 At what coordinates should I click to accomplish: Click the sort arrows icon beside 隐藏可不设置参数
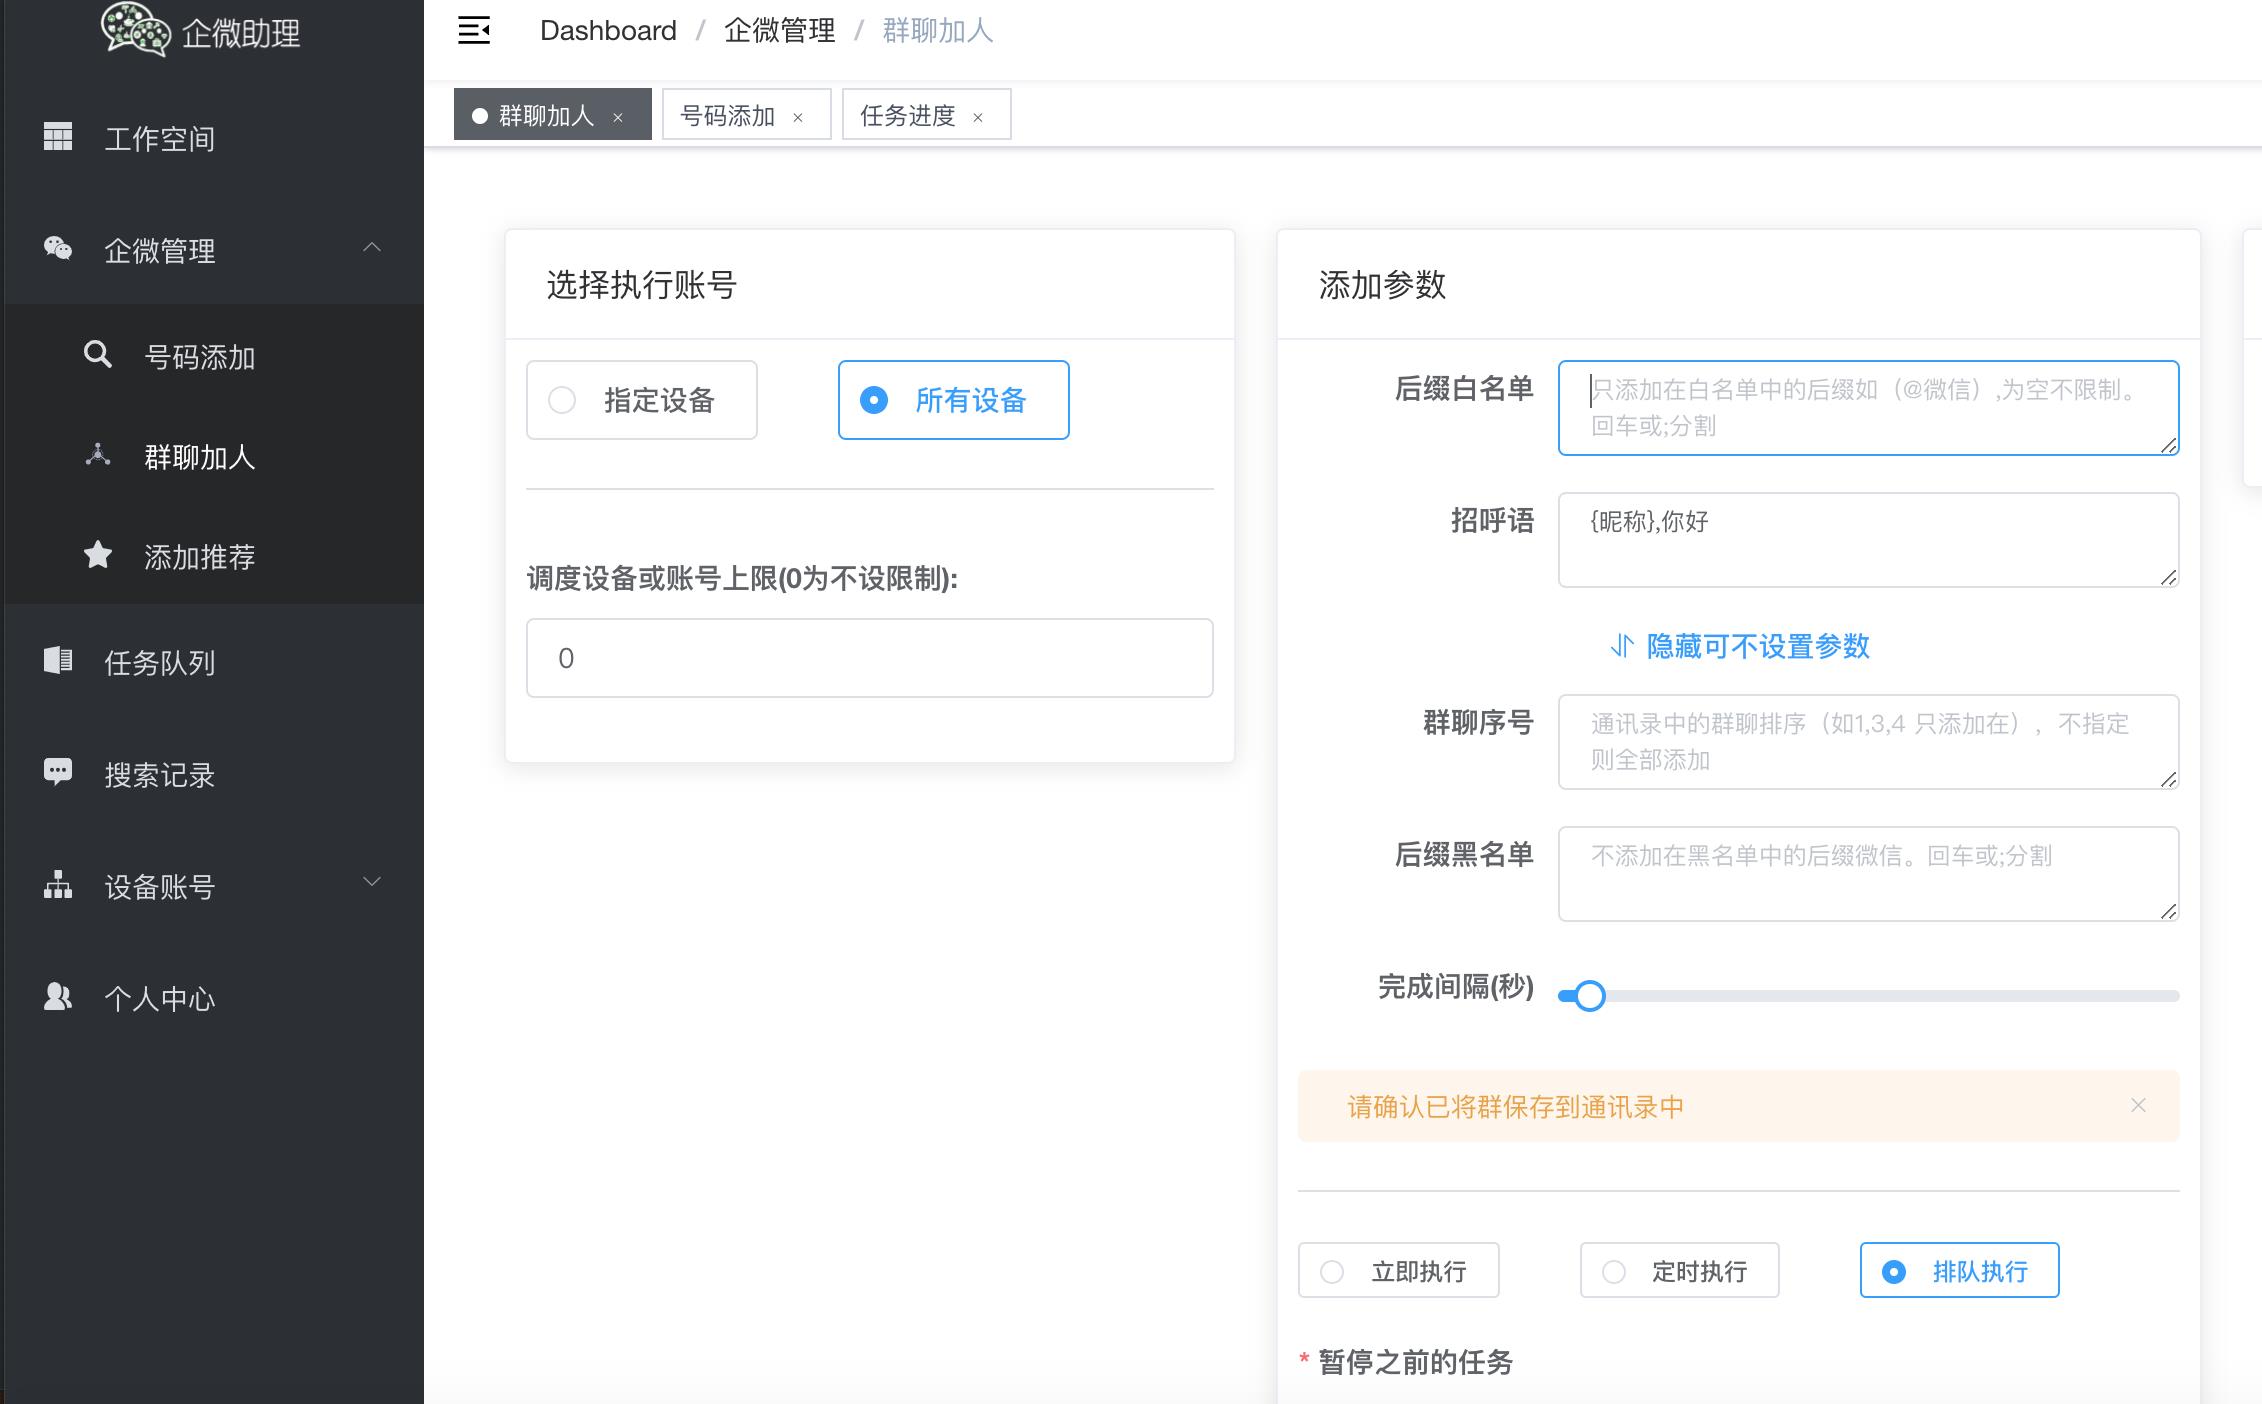tap(1621, 646)
